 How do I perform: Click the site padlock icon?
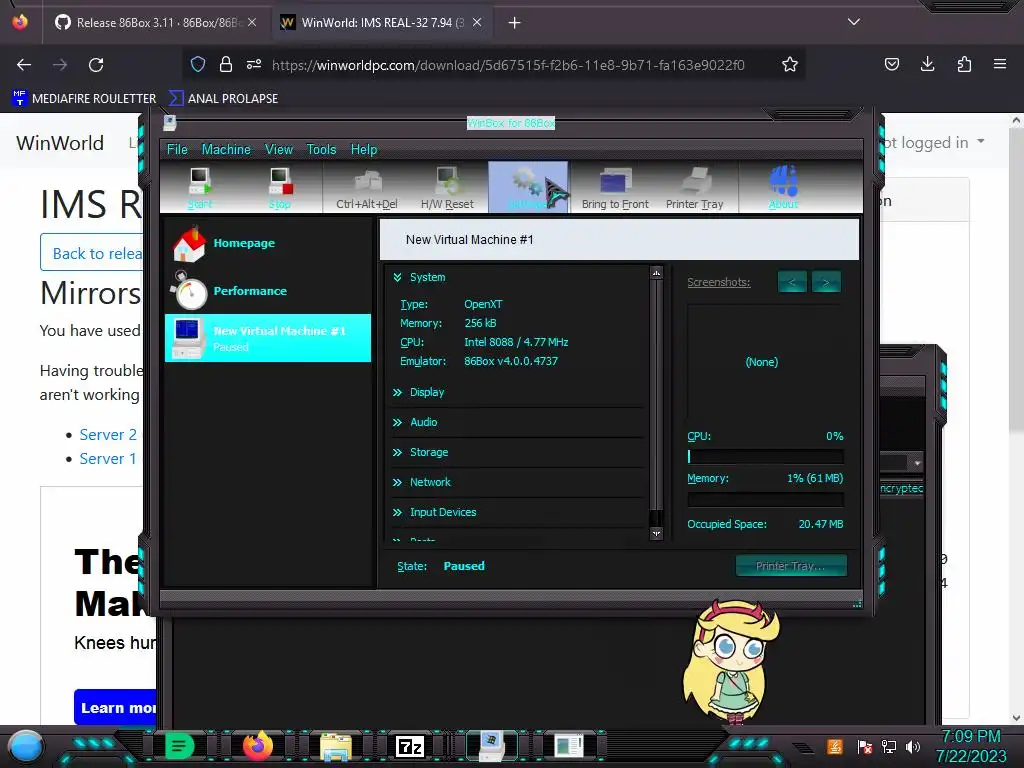[x=226, y=64]
